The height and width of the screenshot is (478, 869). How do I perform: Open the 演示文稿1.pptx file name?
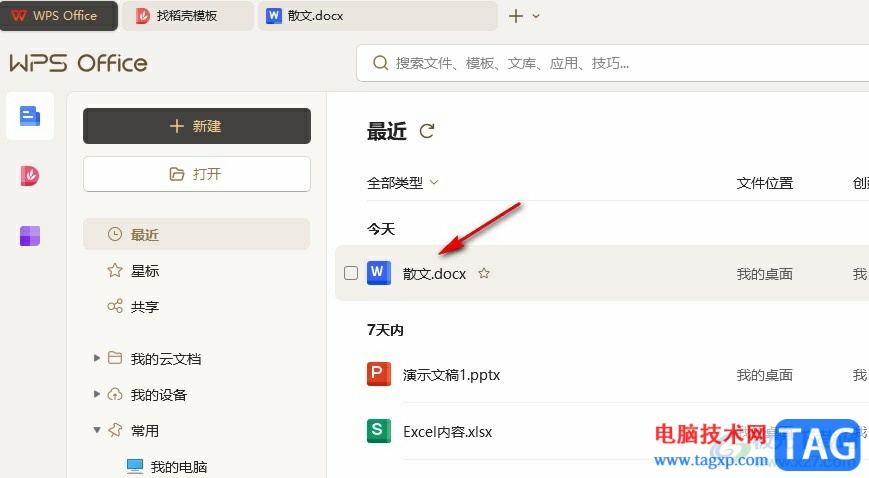point(451,375)
